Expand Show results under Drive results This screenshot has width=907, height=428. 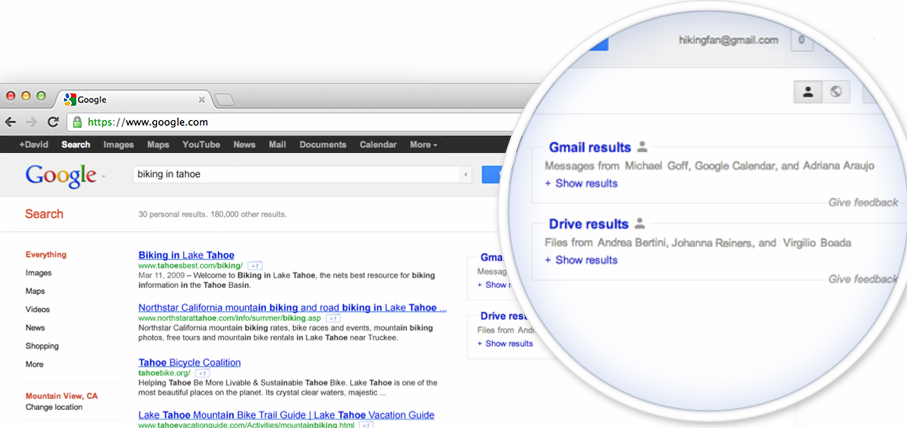(581, 260)
